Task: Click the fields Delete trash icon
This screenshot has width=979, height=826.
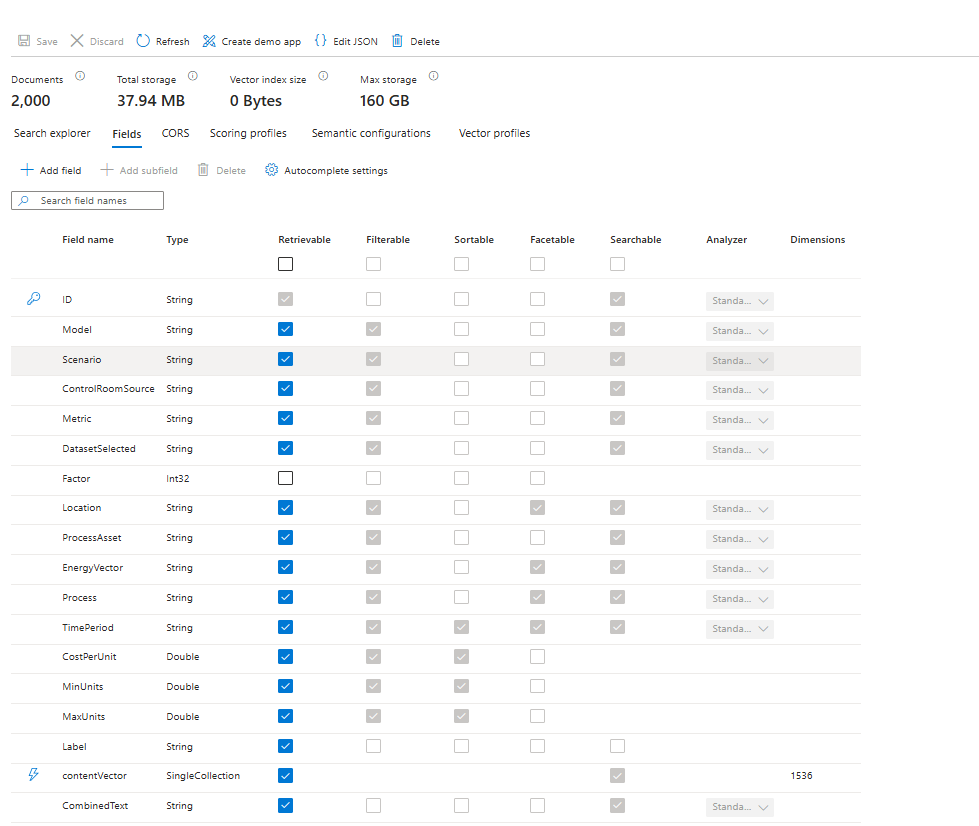Action: (203, 170)
